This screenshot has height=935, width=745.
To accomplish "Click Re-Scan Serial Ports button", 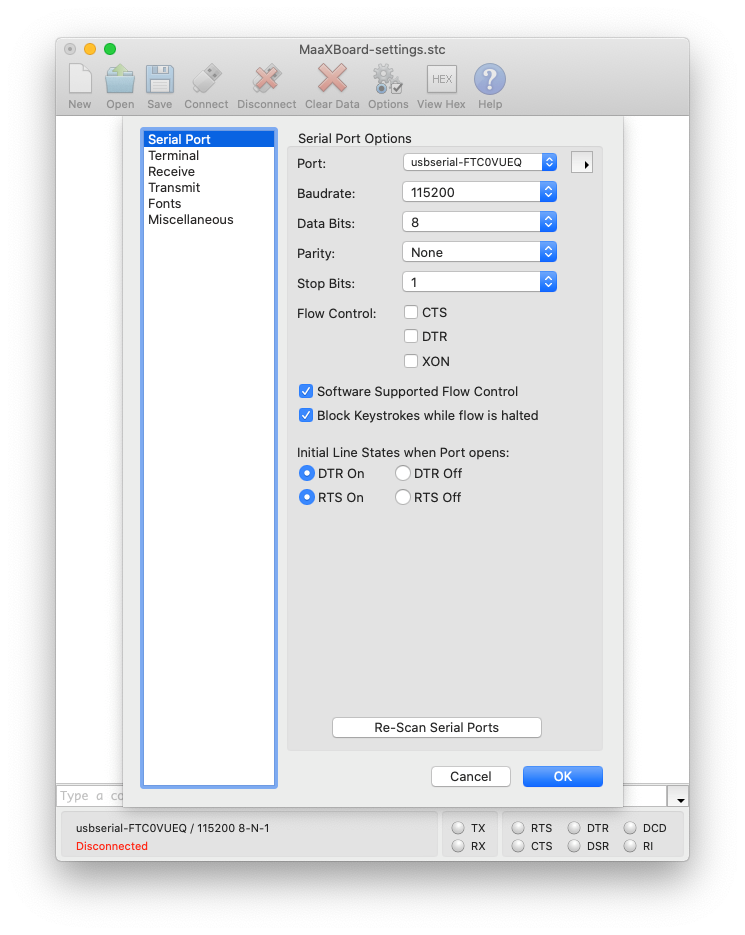I will pyautogui.click(x=437, y=727).
